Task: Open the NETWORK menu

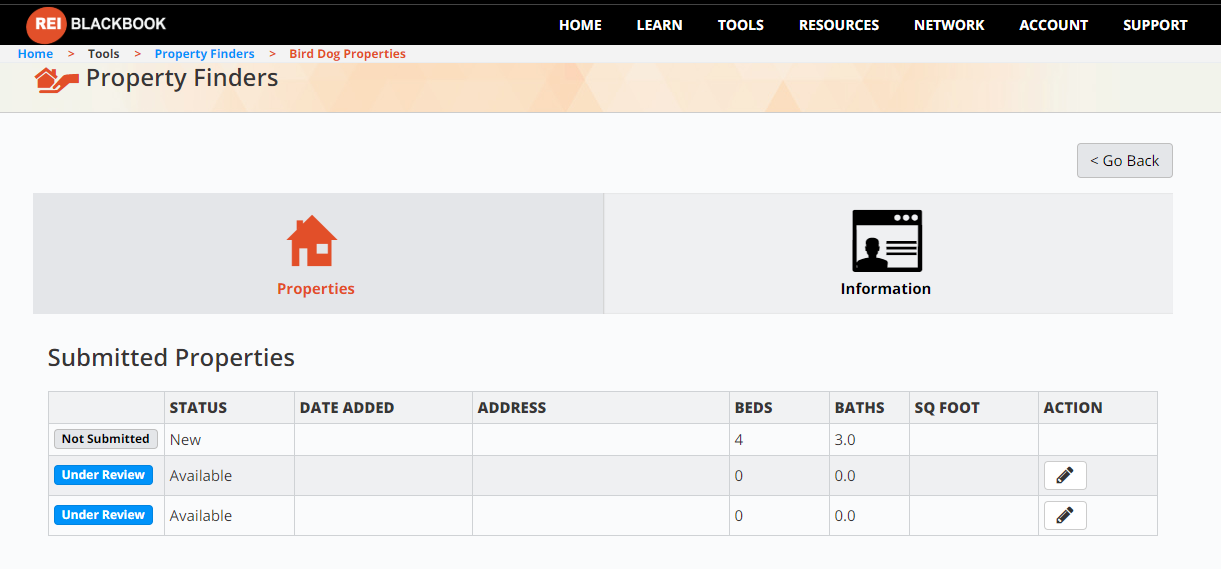Action: [949, 25]
